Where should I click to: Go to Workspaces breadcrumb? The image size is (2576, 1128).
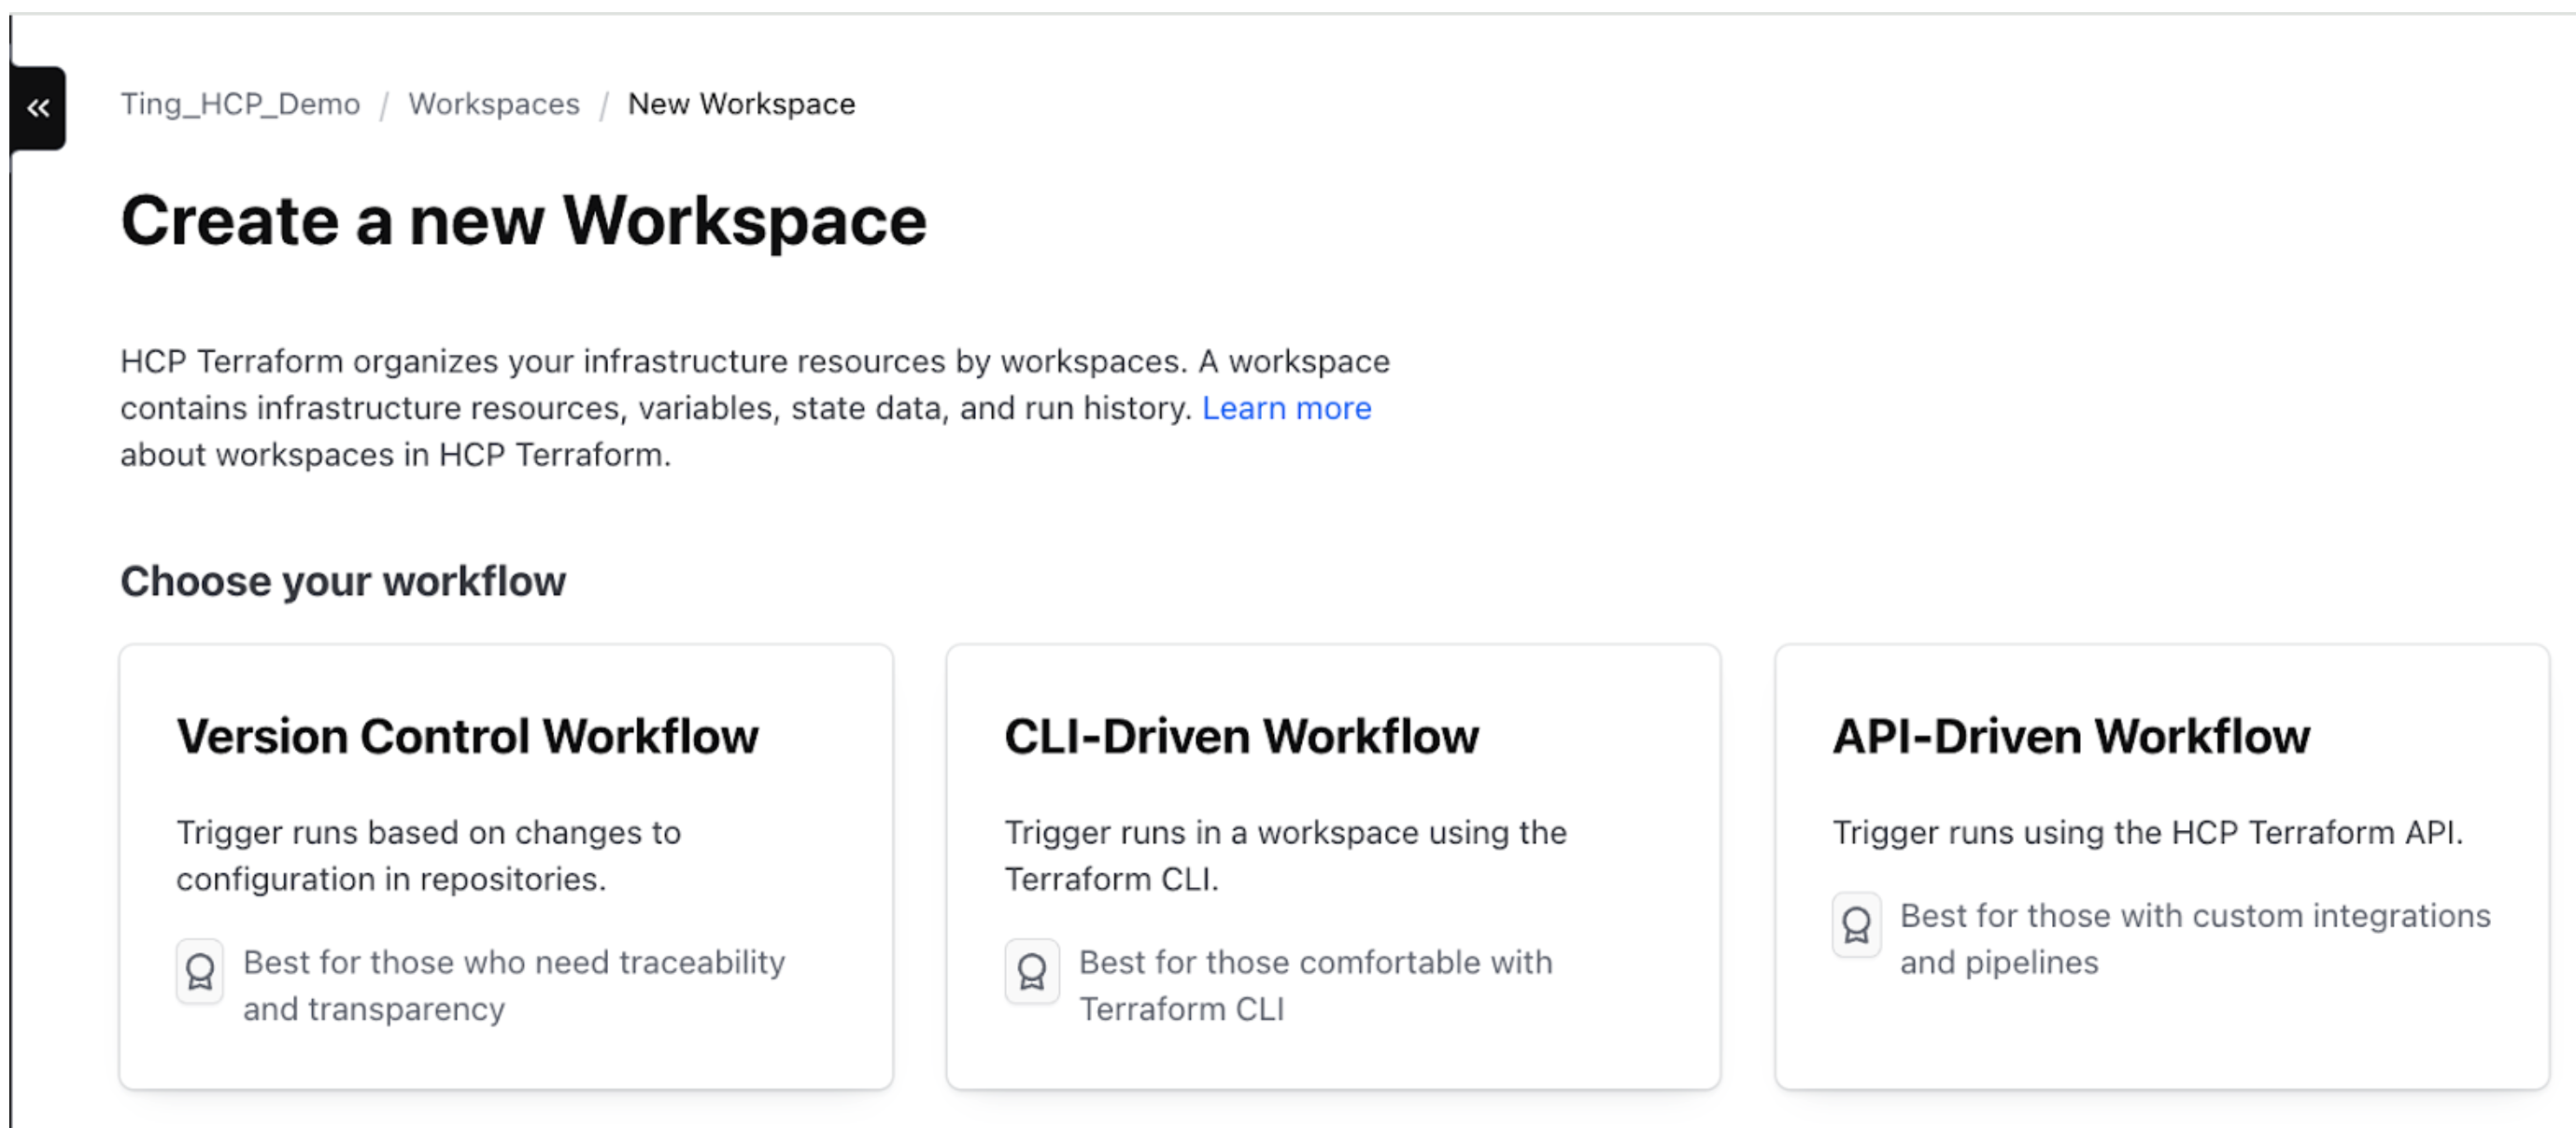click(494, 104)
